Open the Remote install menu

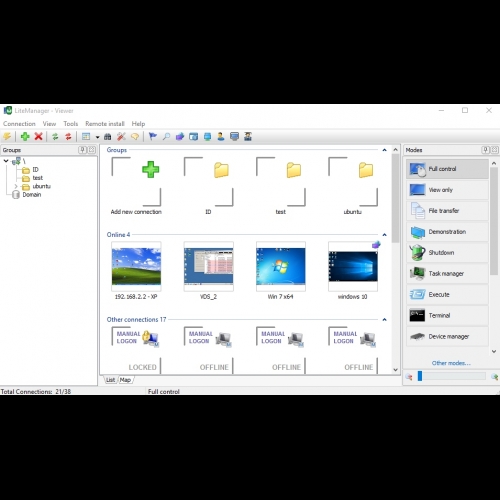pyautogui.click(x=105, y=124)
